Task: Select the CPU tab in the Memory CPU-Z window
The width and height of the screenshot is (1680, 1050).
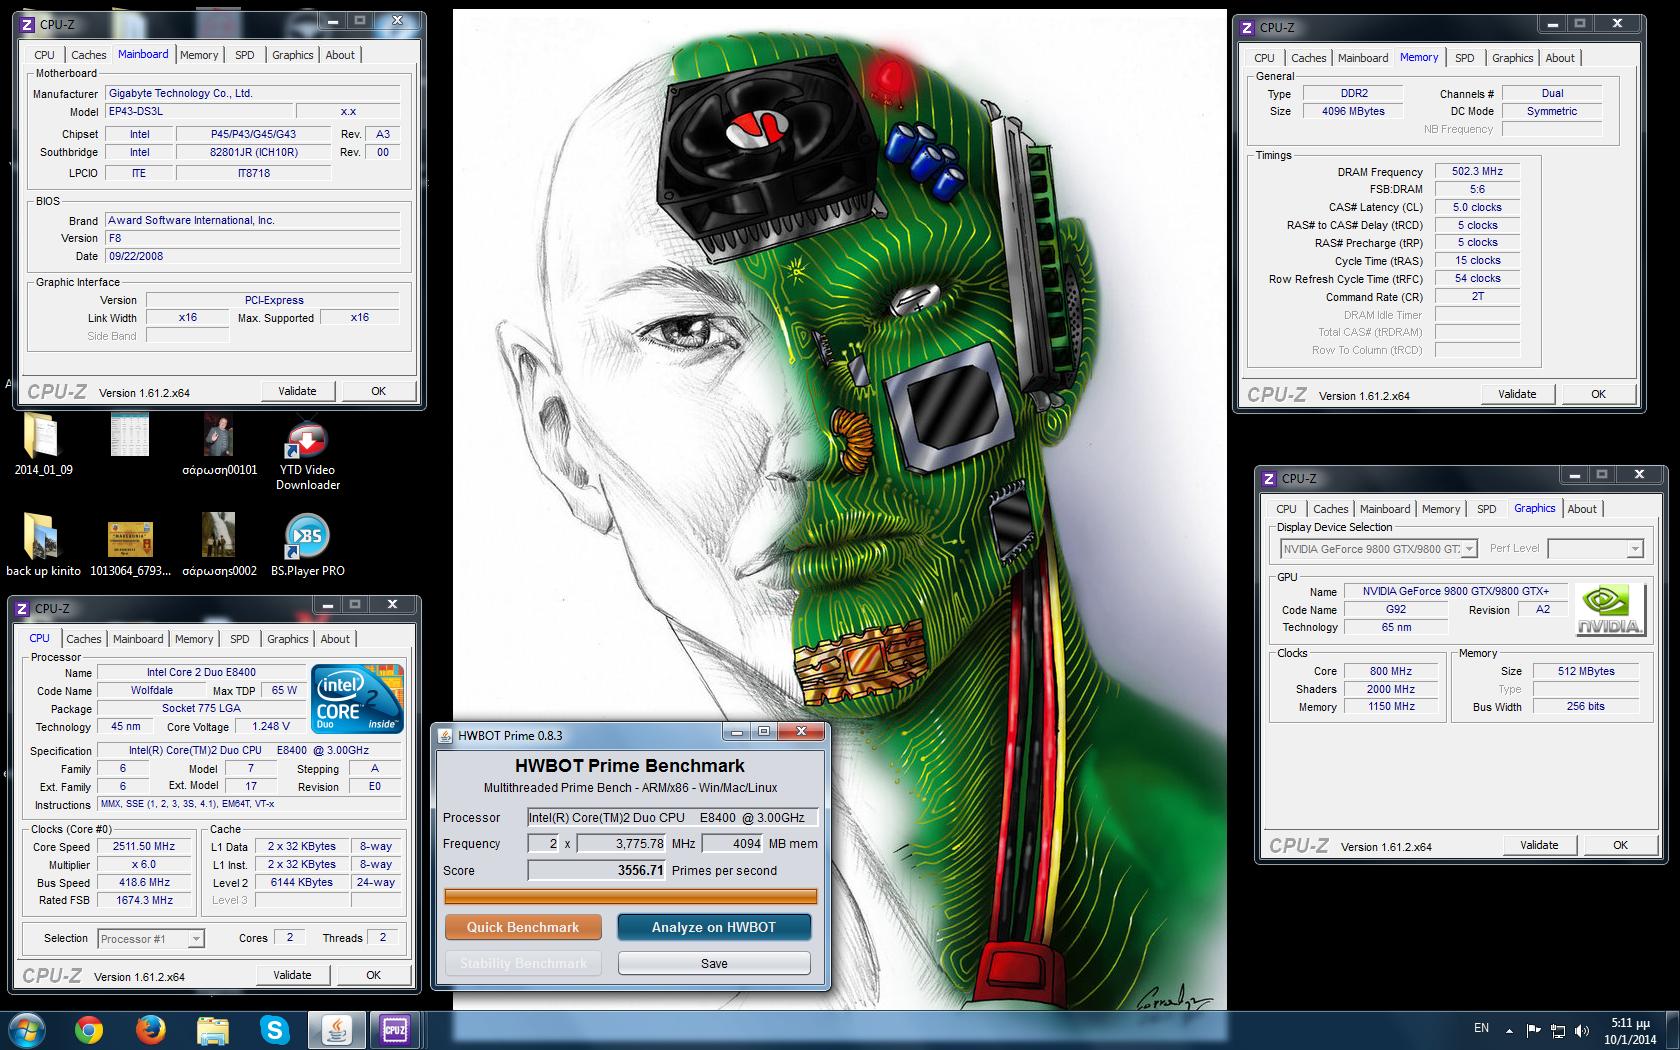Action: 1264,58
